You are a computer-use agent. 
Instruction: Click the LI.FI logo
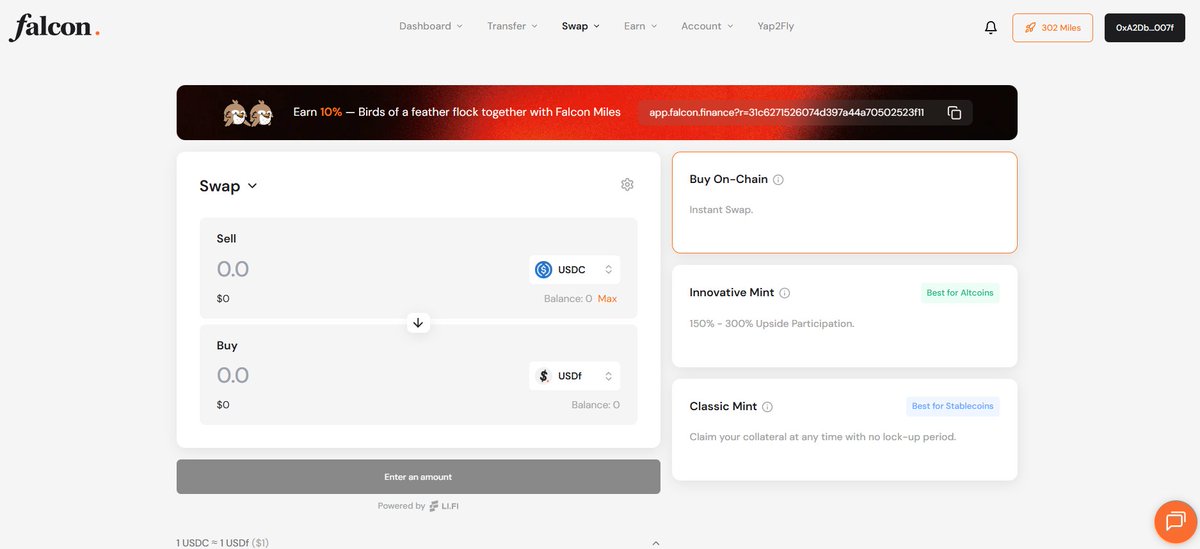coord(444,506)
